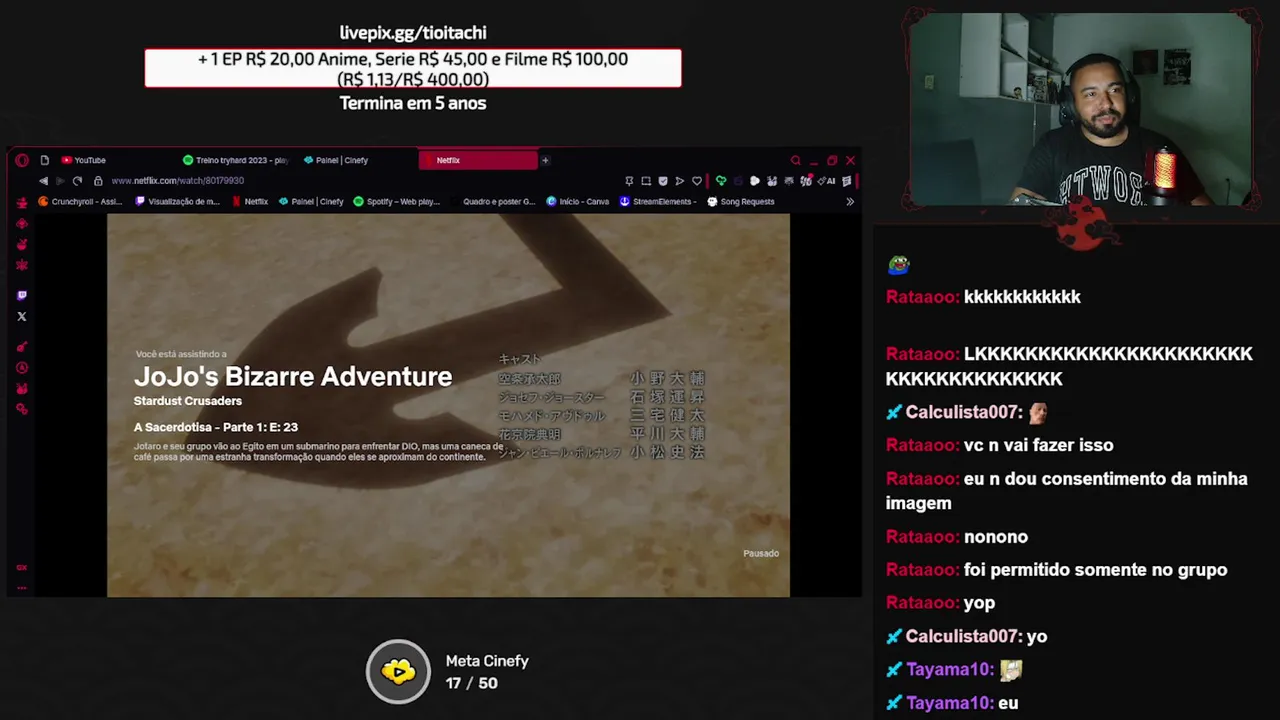Open the Início - Canva bookmark

[578, 201]
